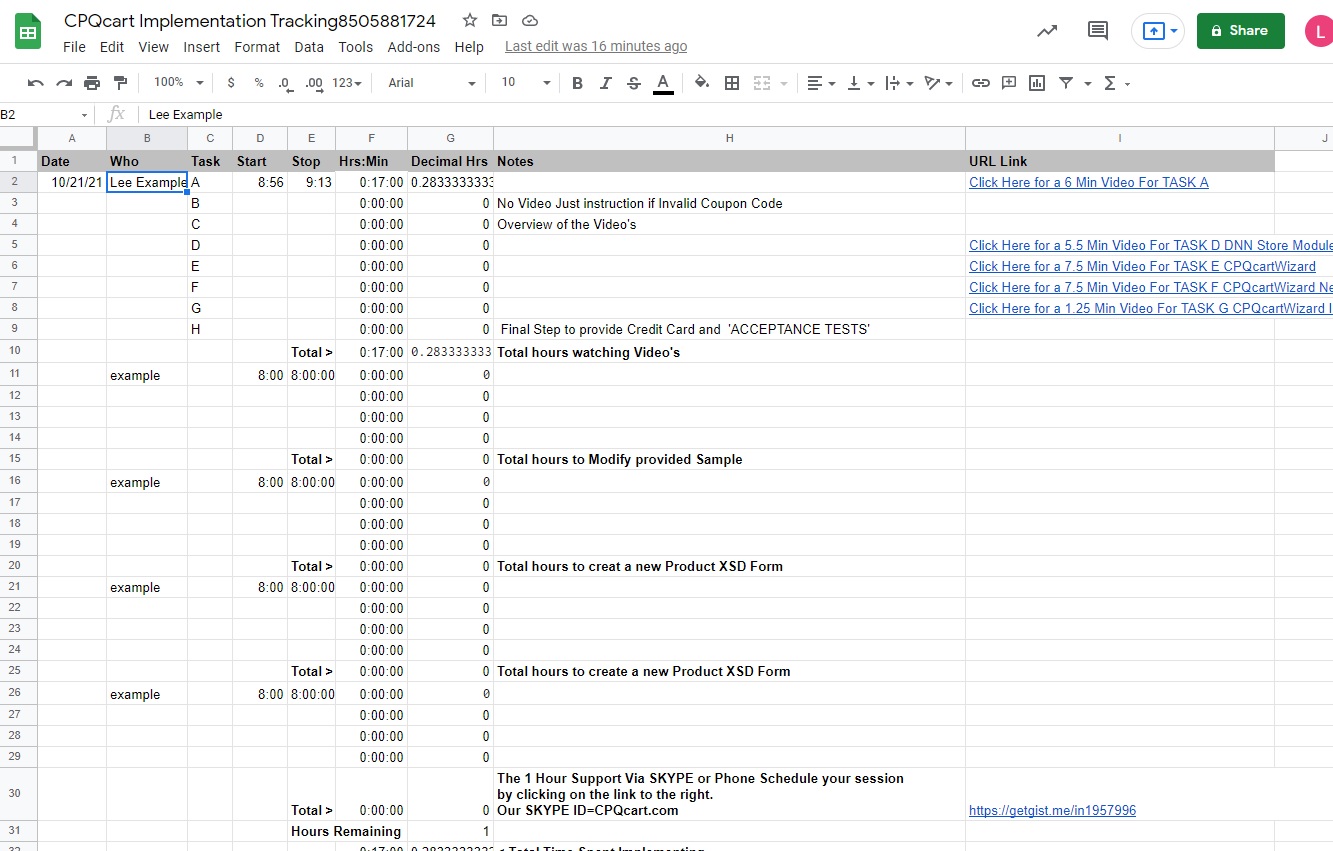The width and height of the screenshot is (1333, 851).
Task: Click the Present to meeting button
Action: coord(1158,31)
